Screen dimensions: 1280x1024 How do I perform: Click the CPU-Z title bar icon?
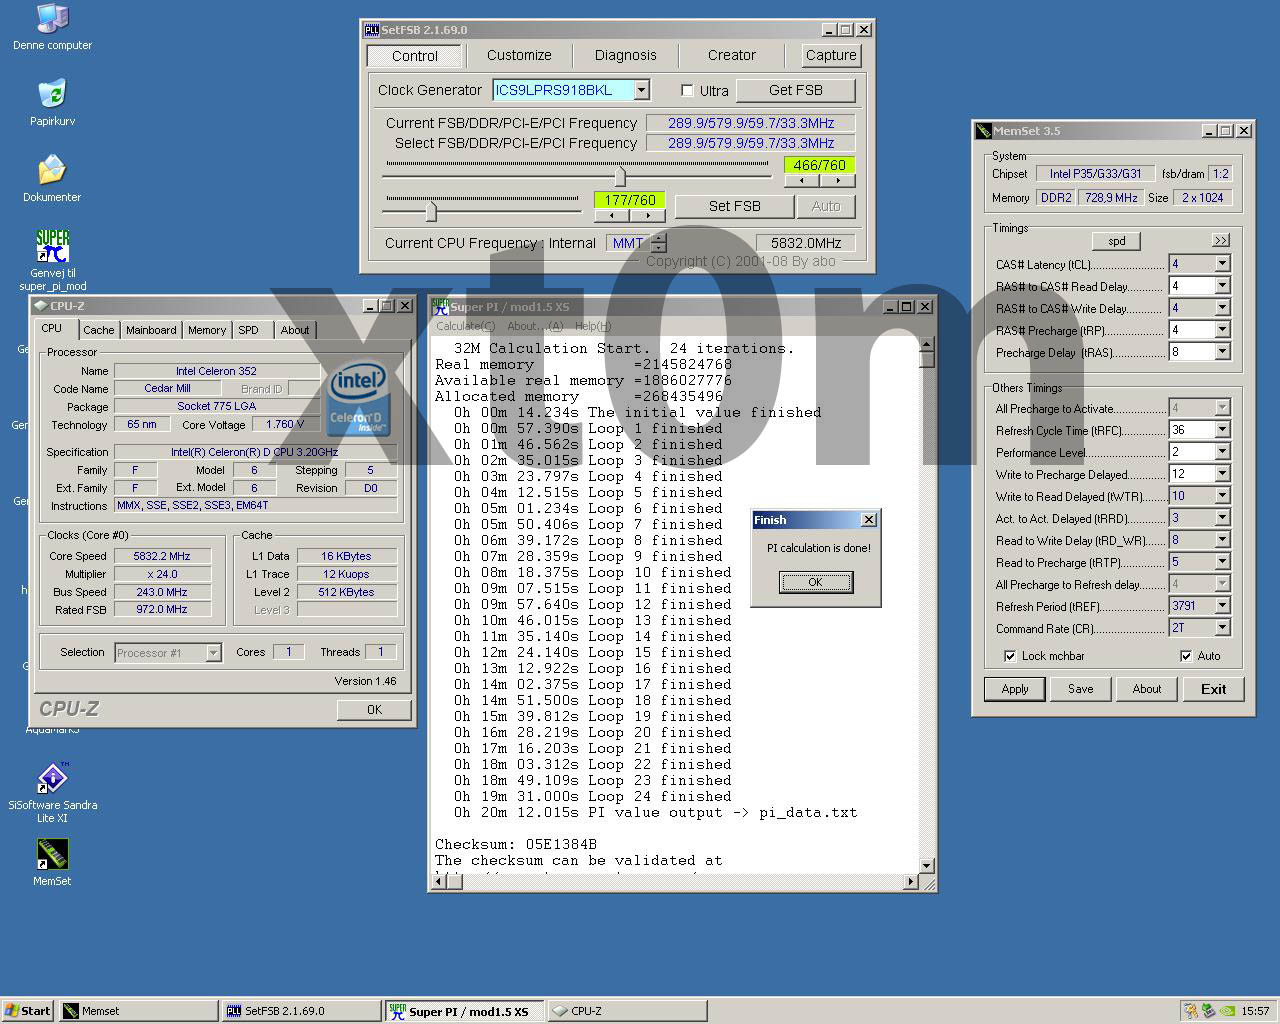click(x=40, y=306)
